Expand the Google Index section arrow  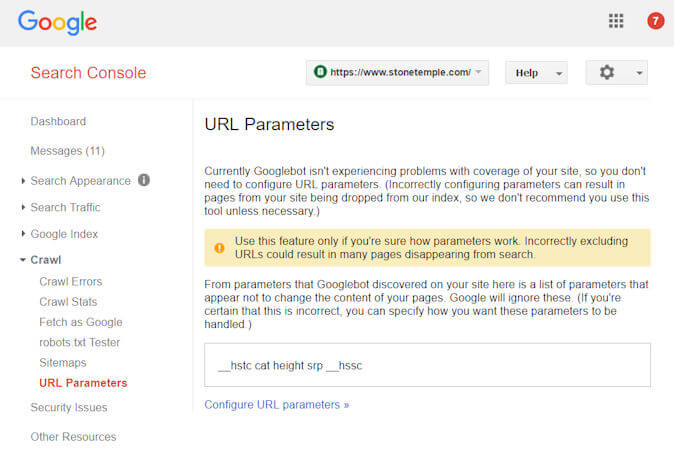pos(23,233)
